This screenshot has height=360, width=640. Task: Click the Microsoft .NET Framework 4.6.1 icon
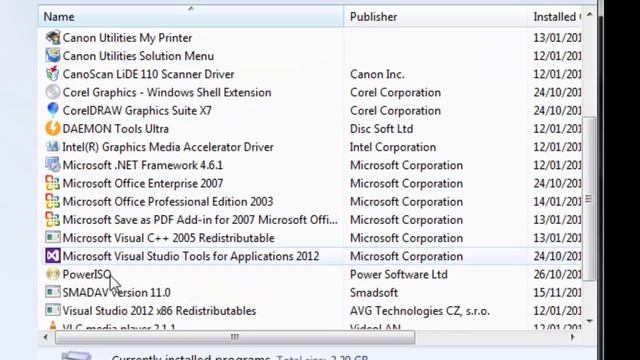coord(53,165)
